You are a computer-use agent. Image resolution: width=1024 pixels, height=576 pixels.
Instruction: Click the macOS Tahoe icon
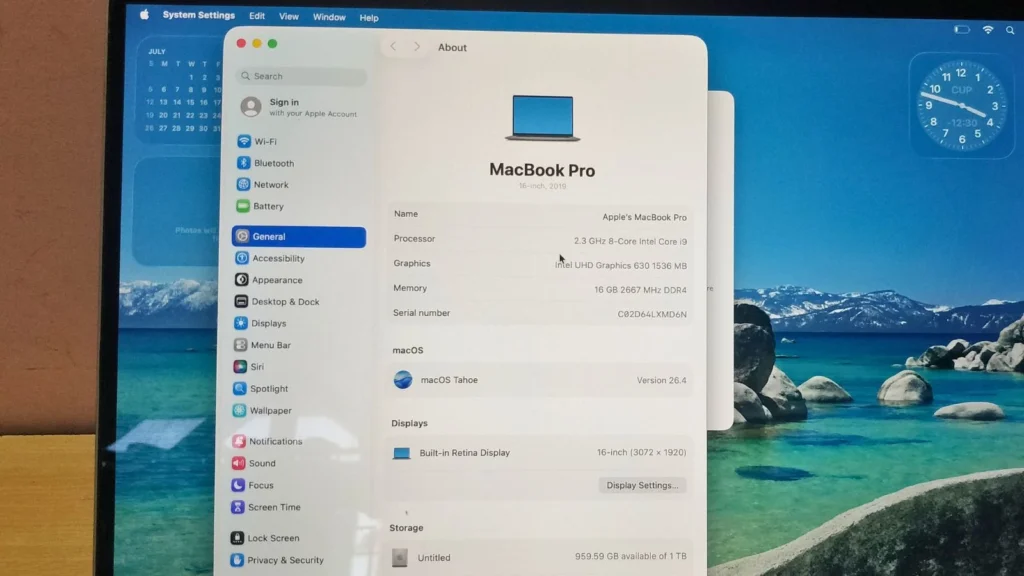click(x=403, y=379)
